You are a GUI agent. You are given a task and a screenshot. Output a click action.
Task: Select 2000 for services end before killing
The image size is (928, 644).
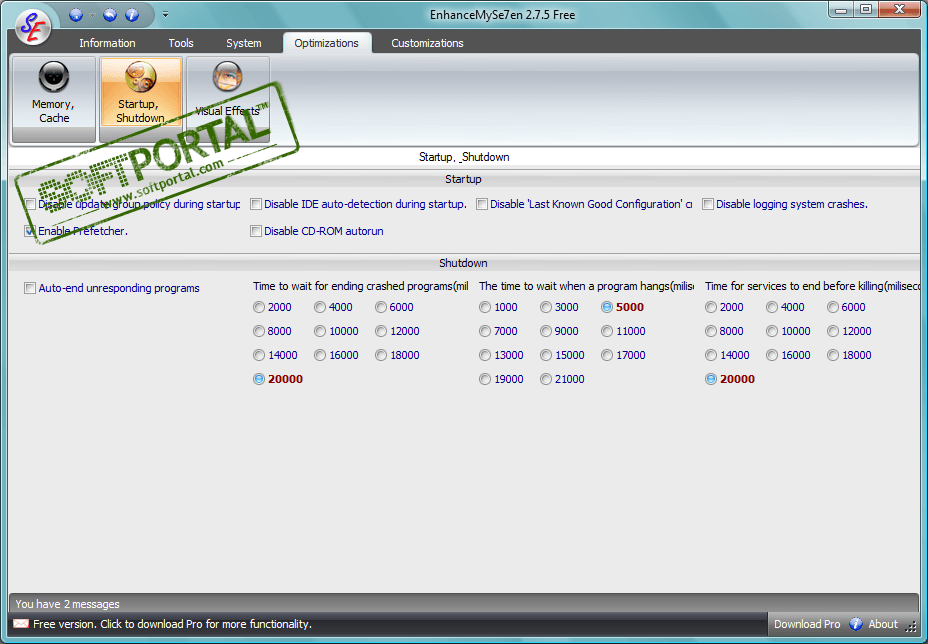(x=724, y=307)
